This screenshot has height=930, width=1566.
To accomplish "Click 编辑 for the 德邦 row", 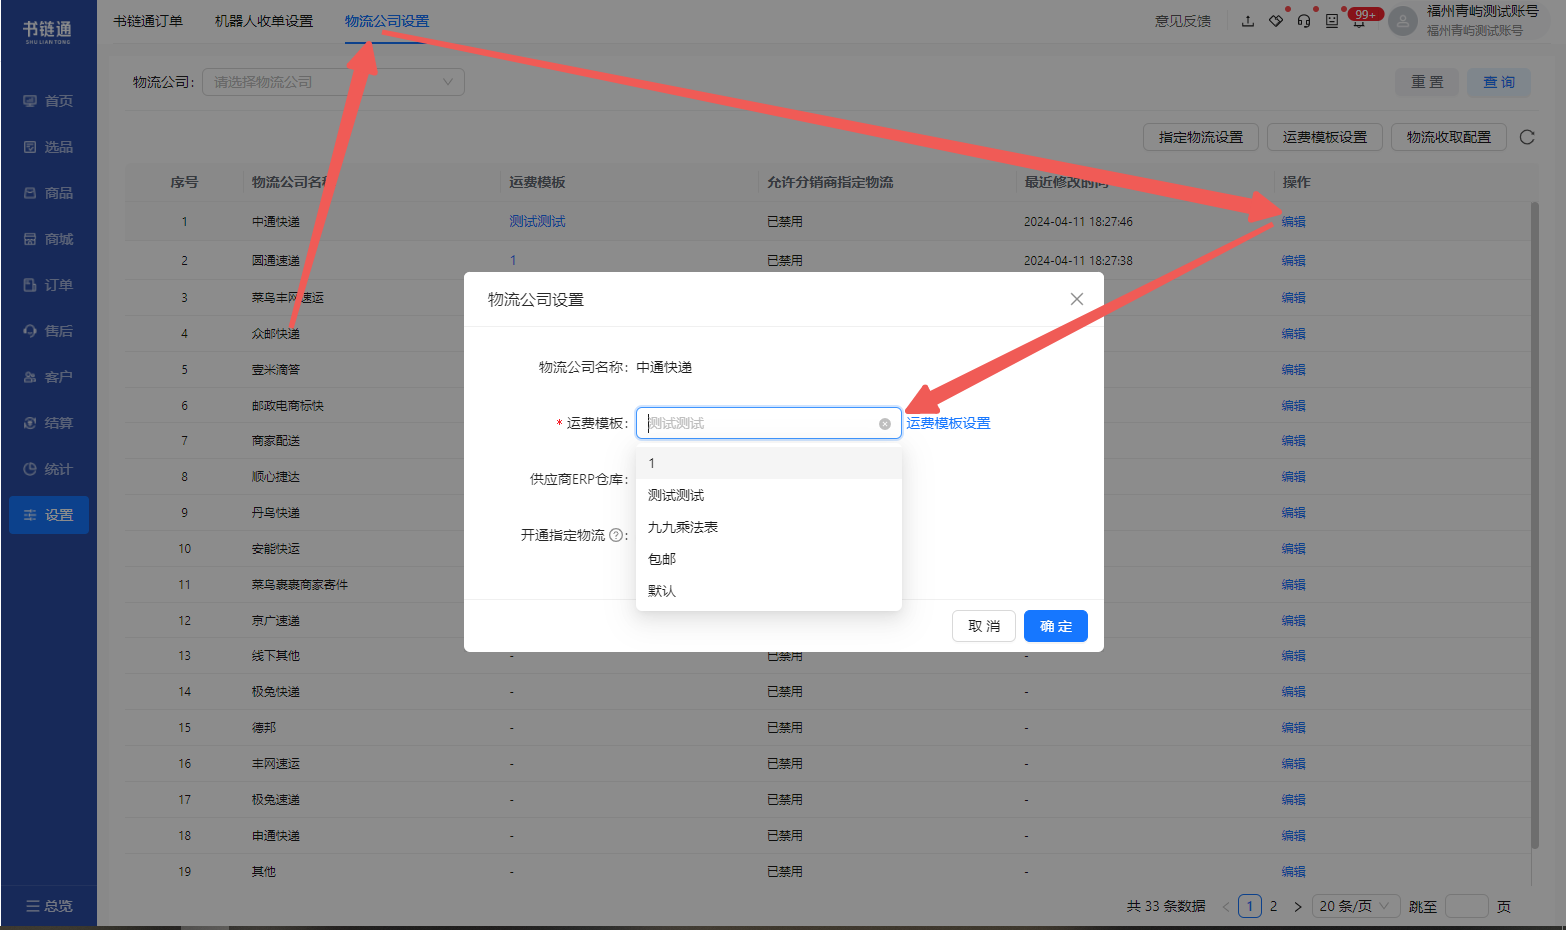I will coord(1293,728).
